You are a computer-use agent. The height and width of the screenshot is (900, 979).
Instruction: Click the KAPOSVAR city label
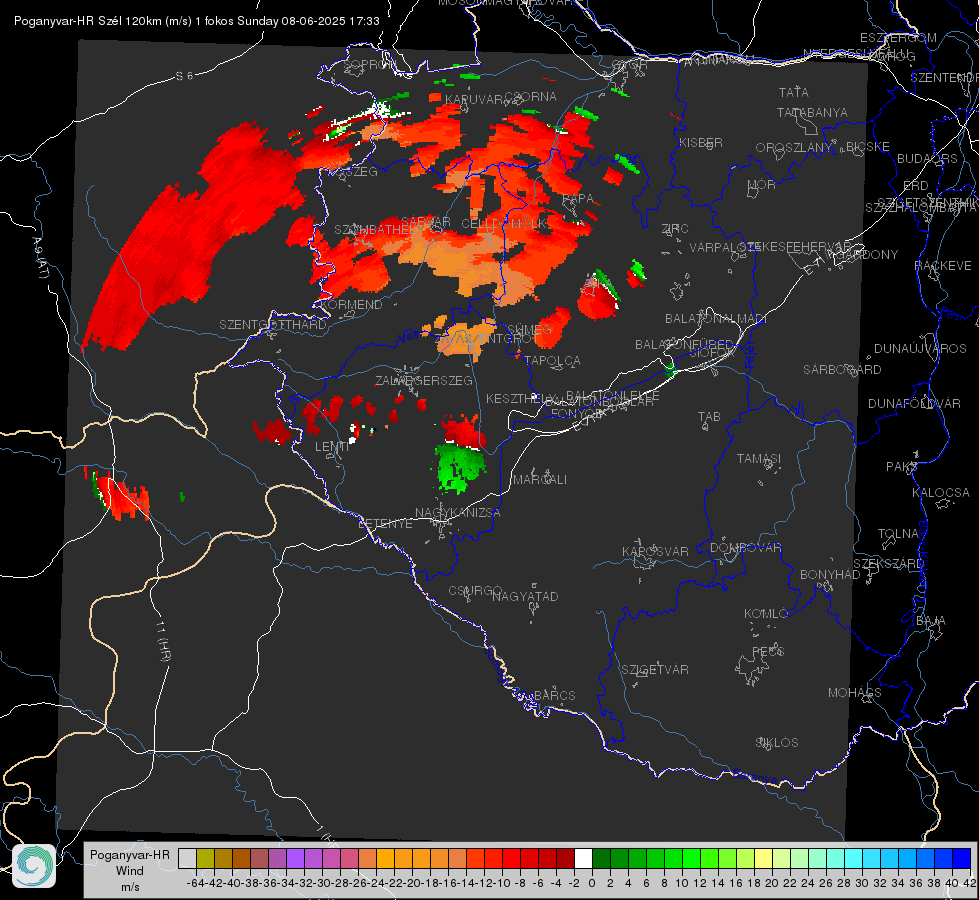click(655, 552)
